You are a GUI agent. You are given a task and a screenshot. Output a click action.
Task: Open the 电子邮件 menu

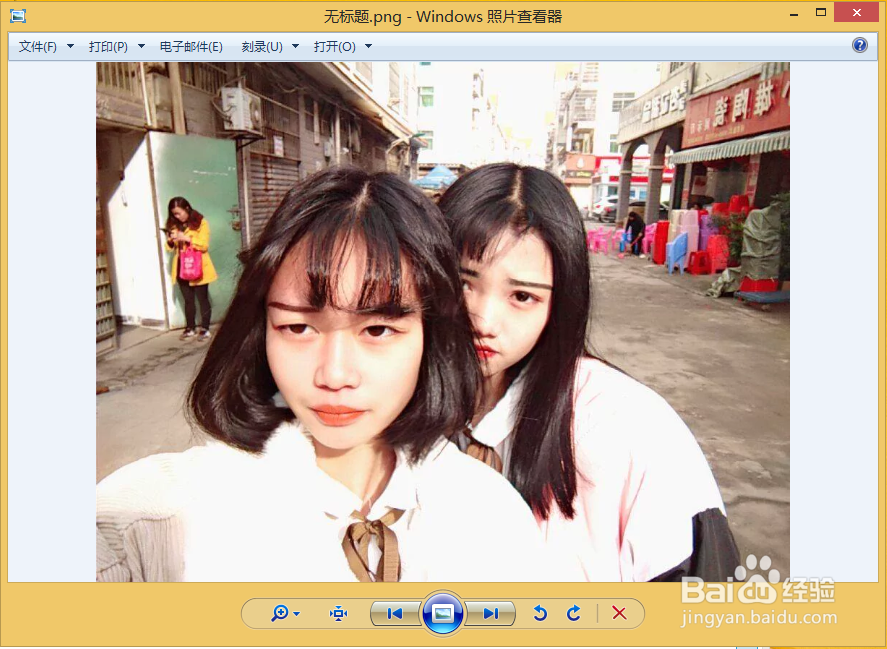[190, 46]
